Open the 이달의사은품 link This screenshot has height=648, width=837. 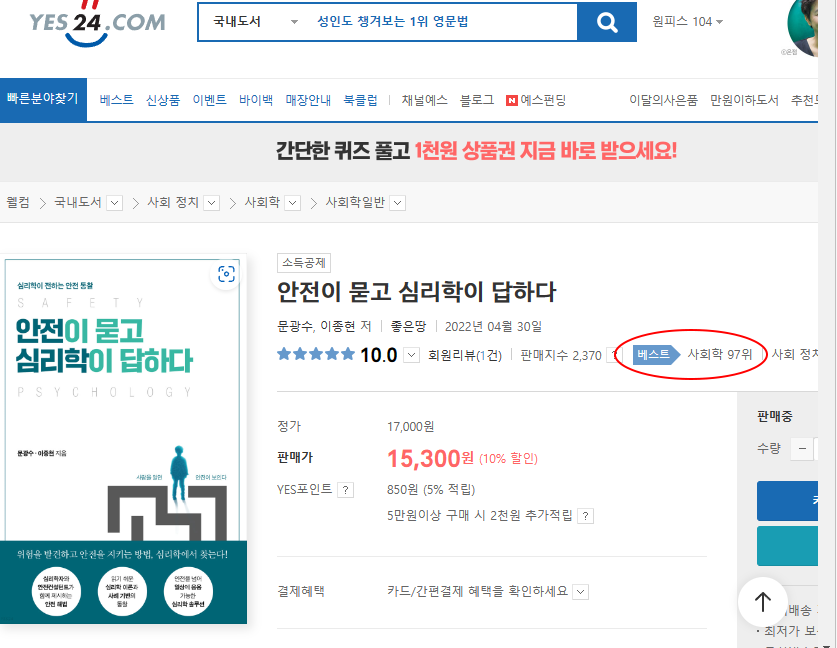(663, 100)
